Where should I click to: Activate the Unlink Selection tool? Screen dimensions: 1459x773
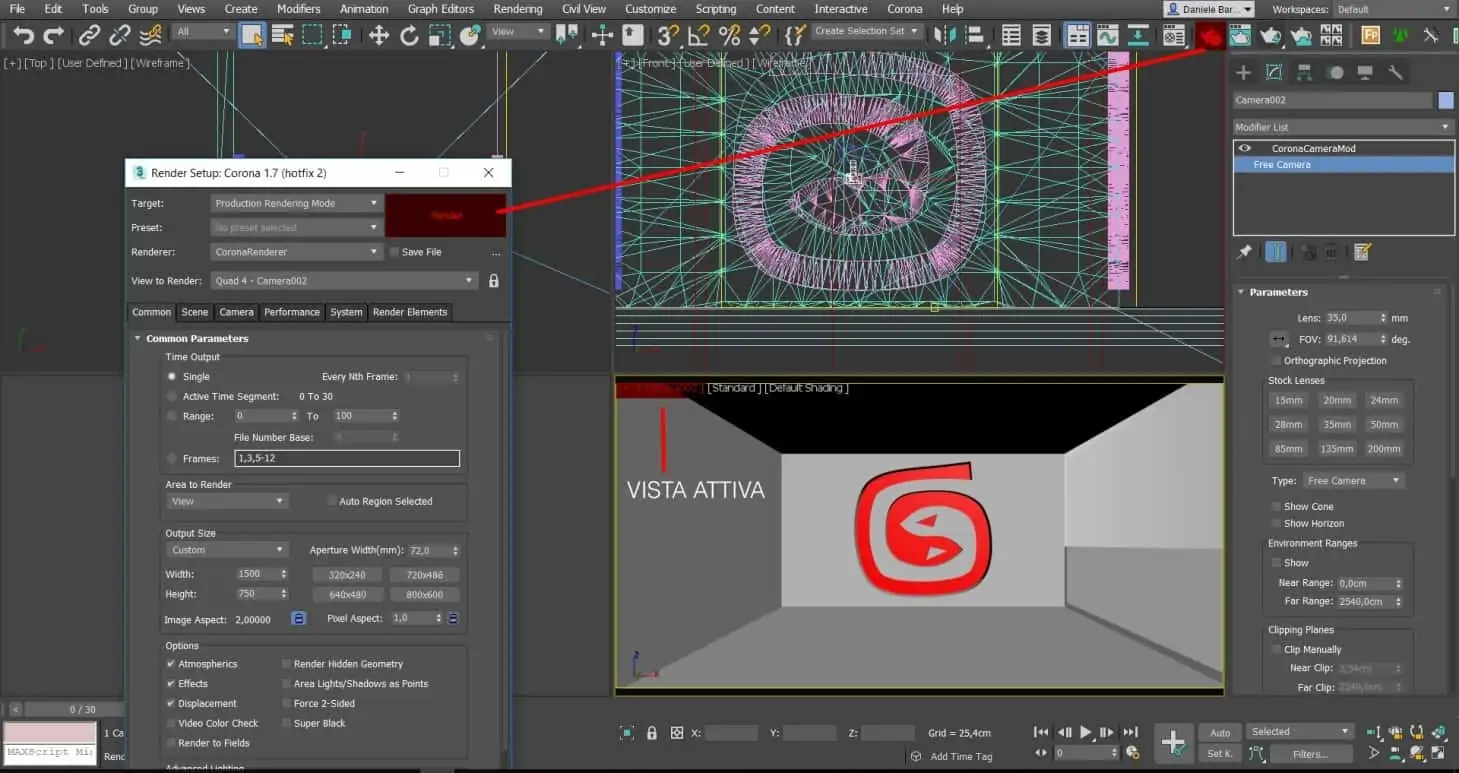tap(120, 36)
